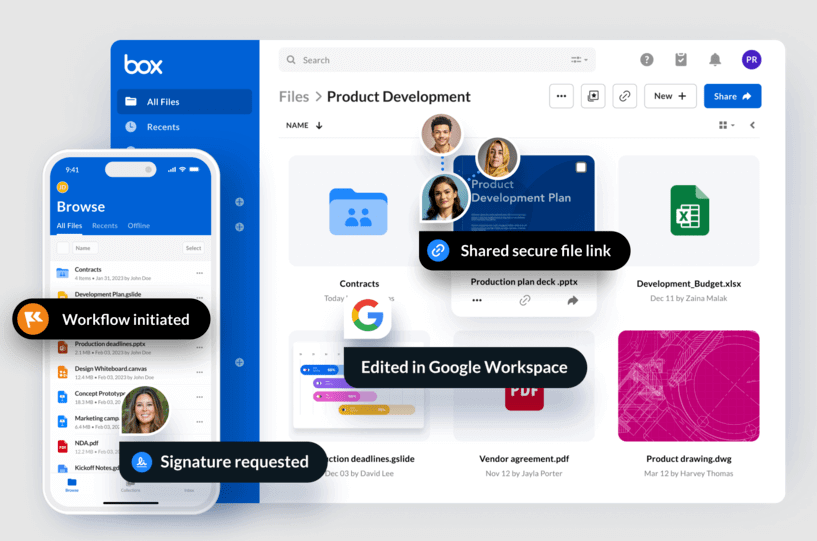
Task: Click the add to collection icon button
Action: (x=593, y=96)
